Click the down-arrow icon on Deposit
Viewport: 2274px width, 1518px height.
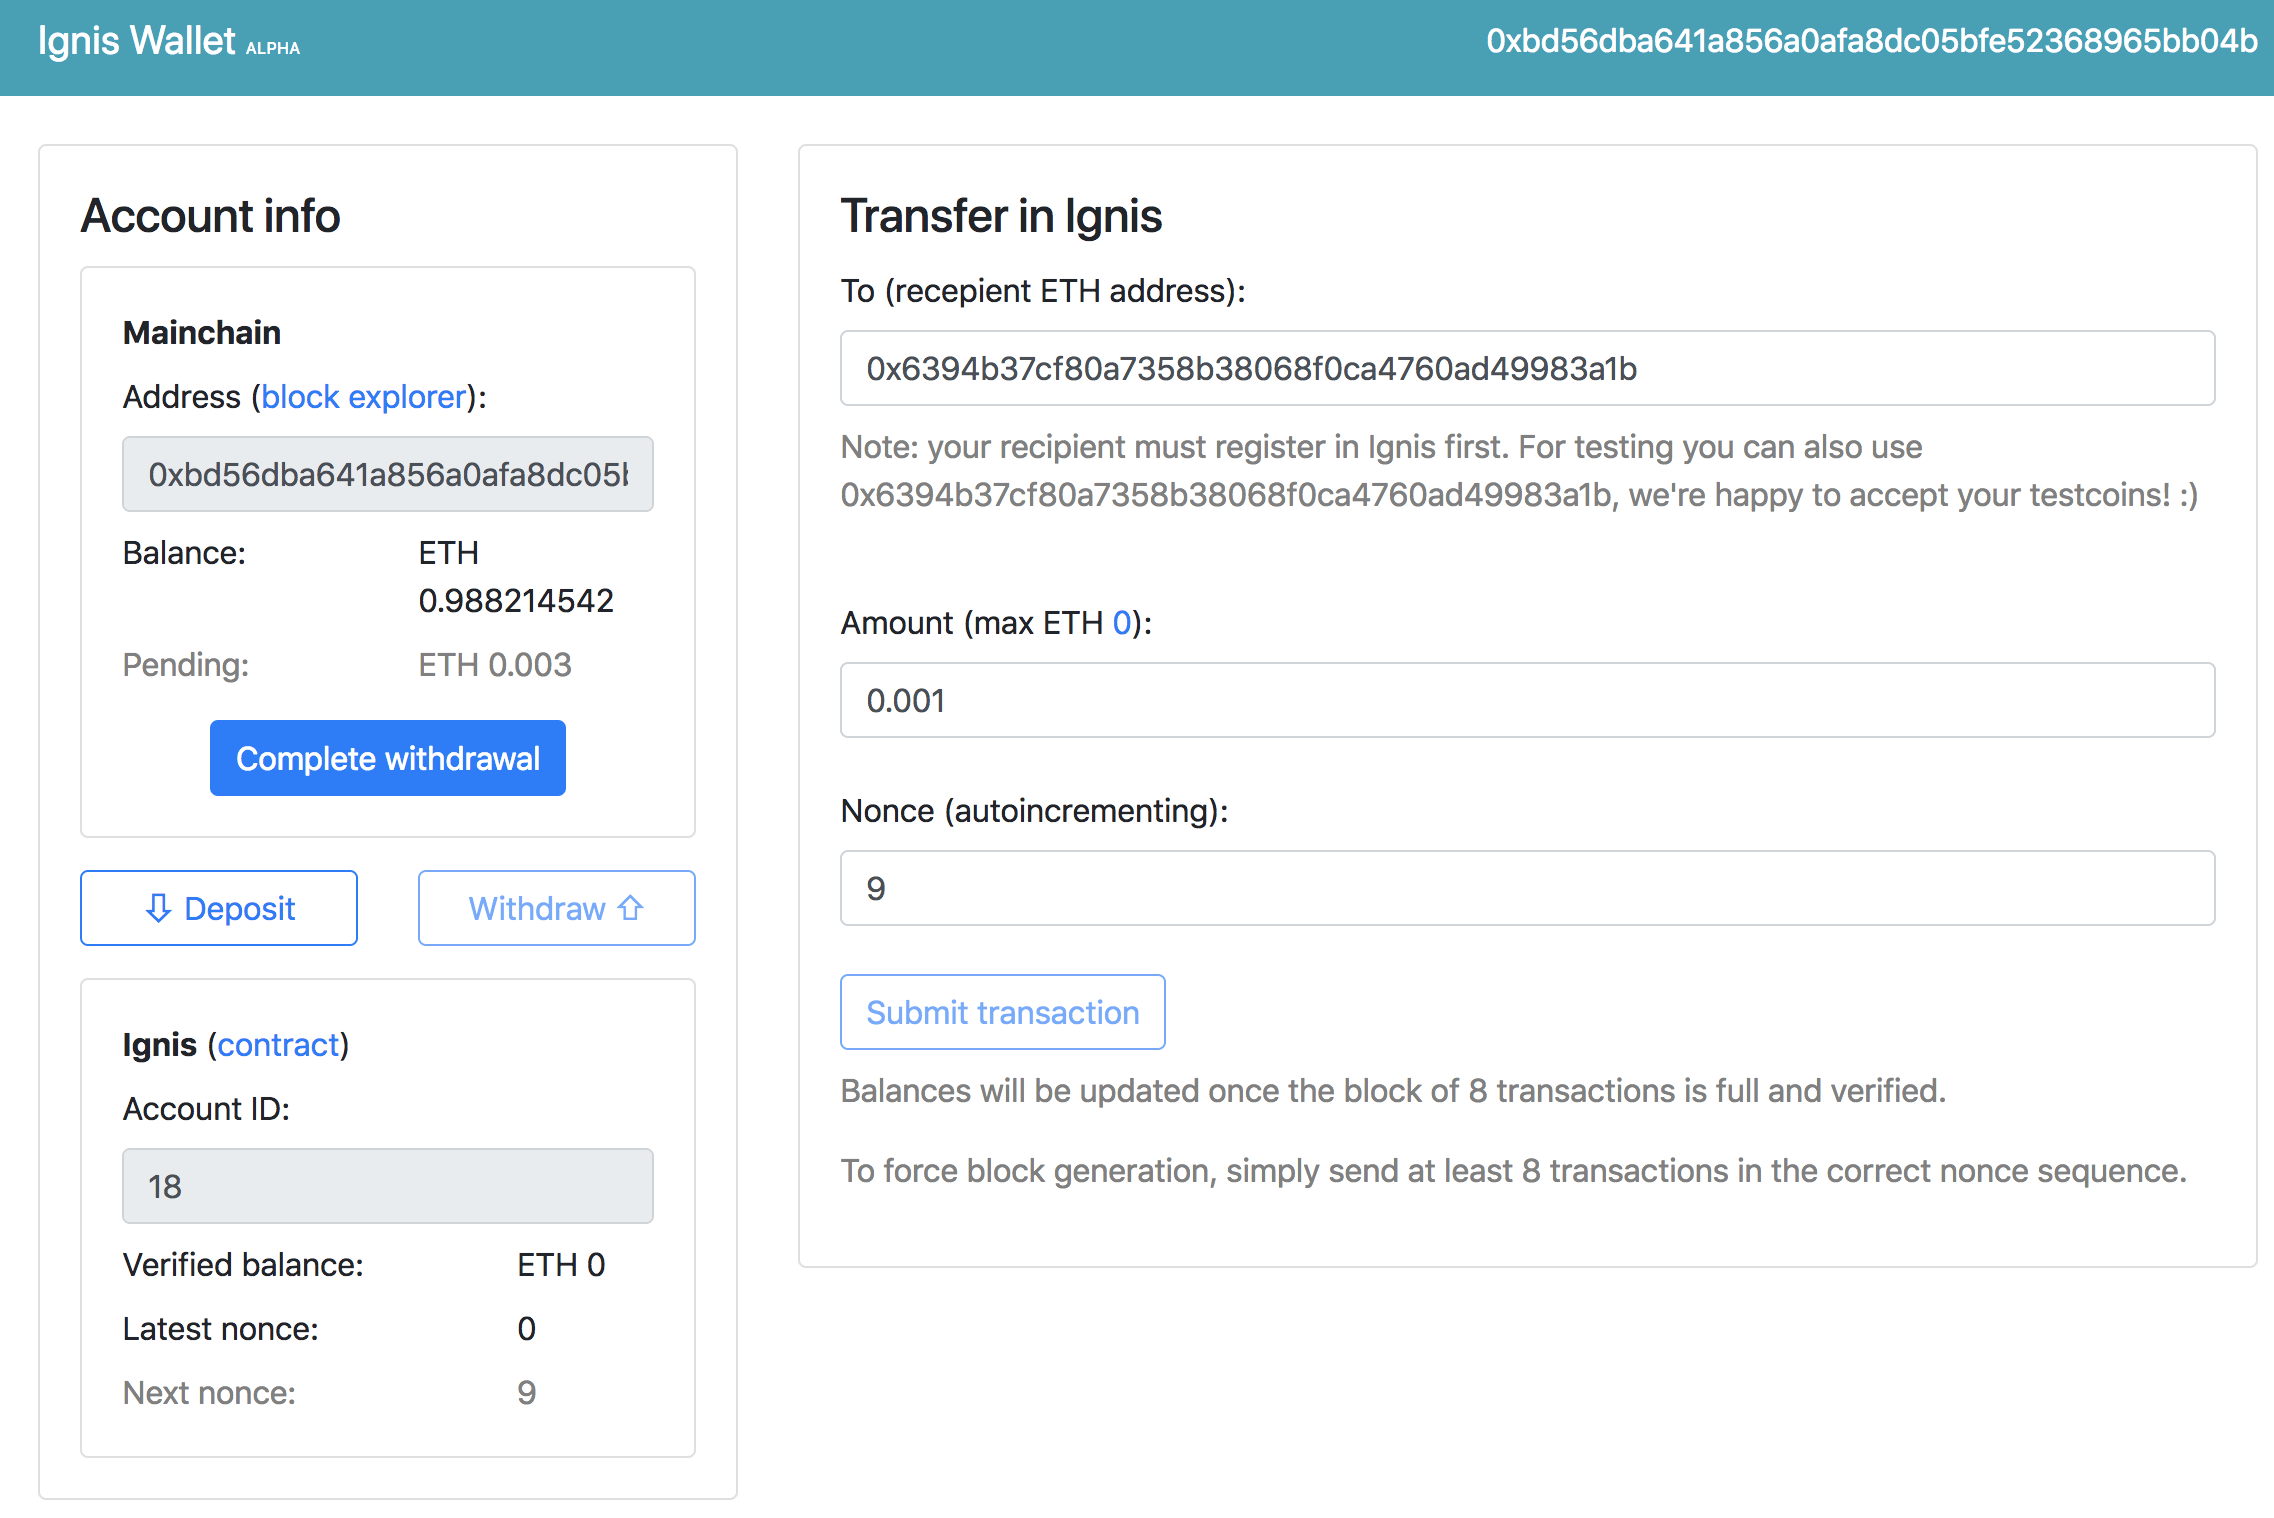click(x=158, y=908)
